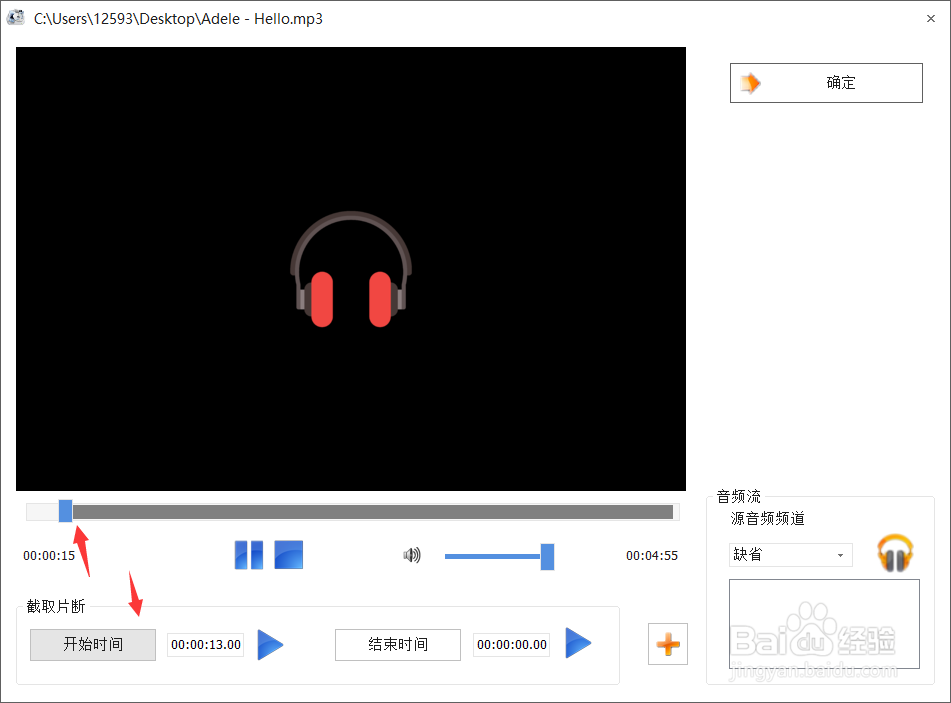Image resolution: width=951 pixels, height=703 pixels.
Task: Click the total duration 00:04:55 label
Action: tap(652, 556)
